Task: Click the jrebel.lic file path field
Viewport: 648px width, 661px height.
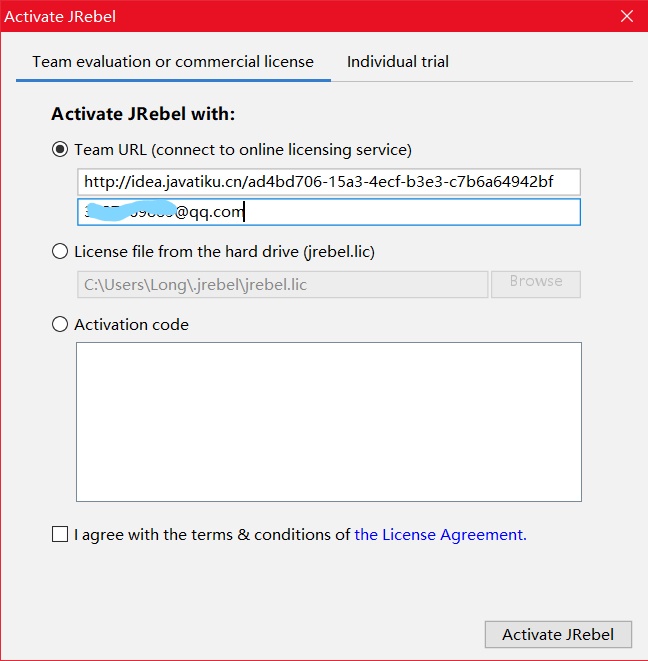Action: (x=282, y=285)
